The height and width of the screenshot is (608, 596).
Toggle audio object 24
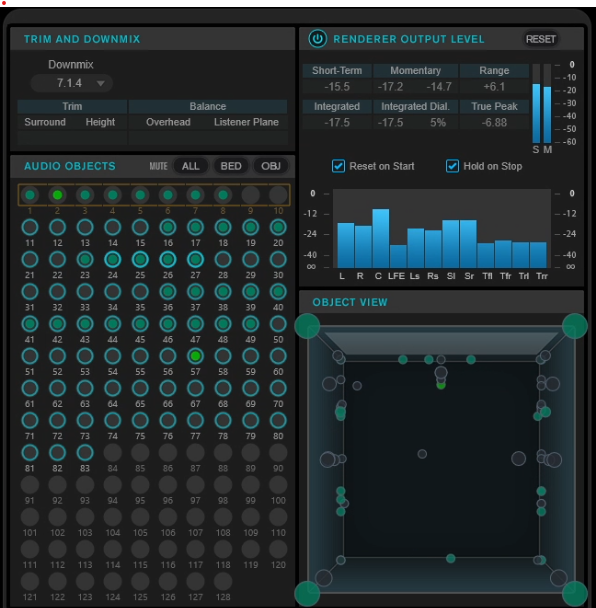(x=112, y=259)
